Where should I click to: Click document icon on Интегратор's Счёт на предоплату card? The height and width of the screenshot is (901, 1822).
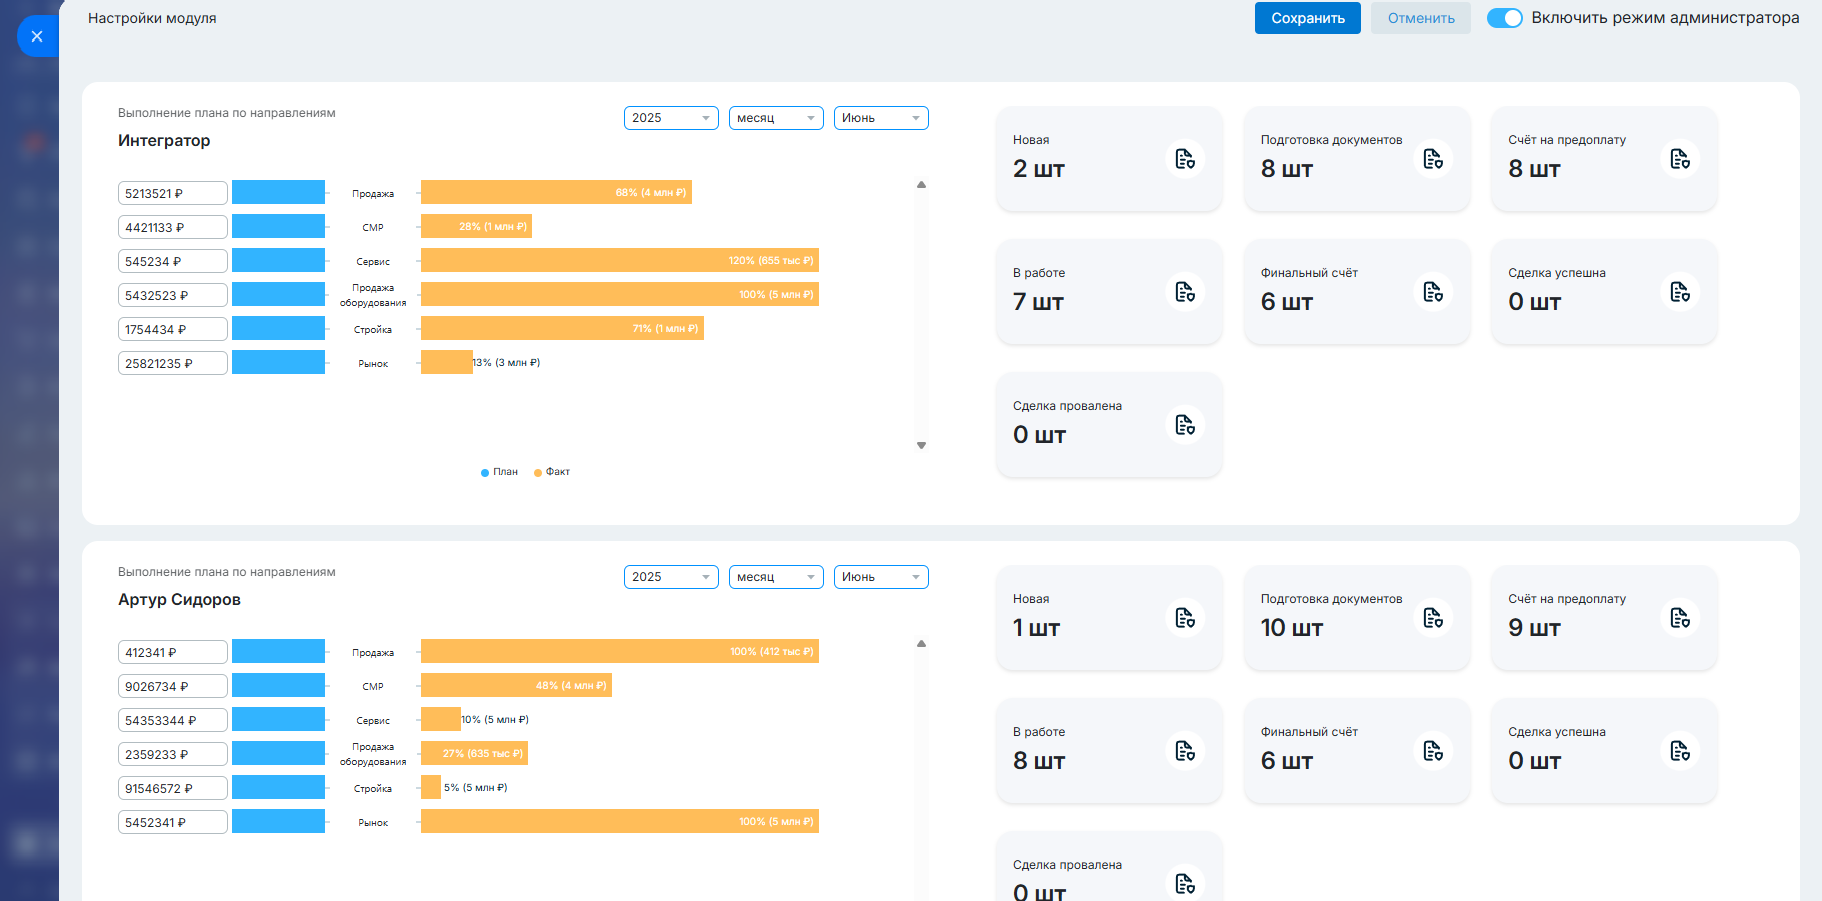pos(1680,159)
